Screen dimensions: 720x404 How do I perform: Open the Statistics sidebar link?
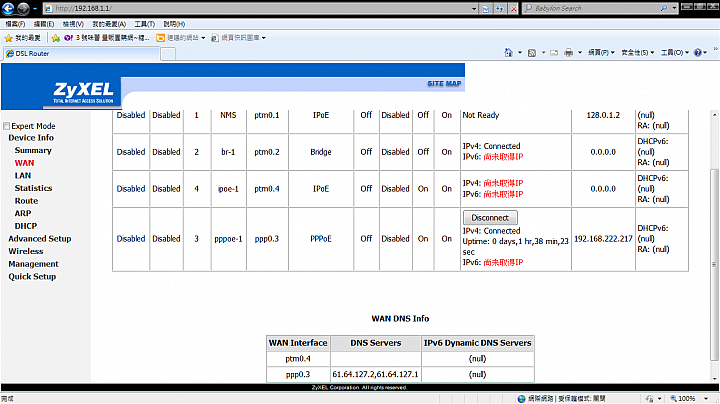tap(33, 188)
